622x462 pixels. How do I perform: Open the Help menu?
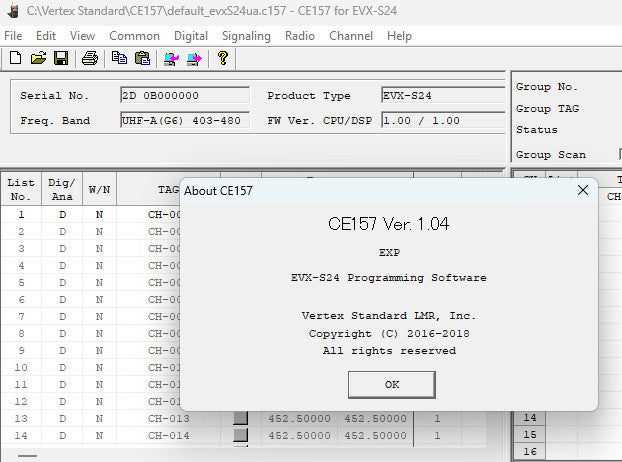pyautogui.click(x=399, y=36)
